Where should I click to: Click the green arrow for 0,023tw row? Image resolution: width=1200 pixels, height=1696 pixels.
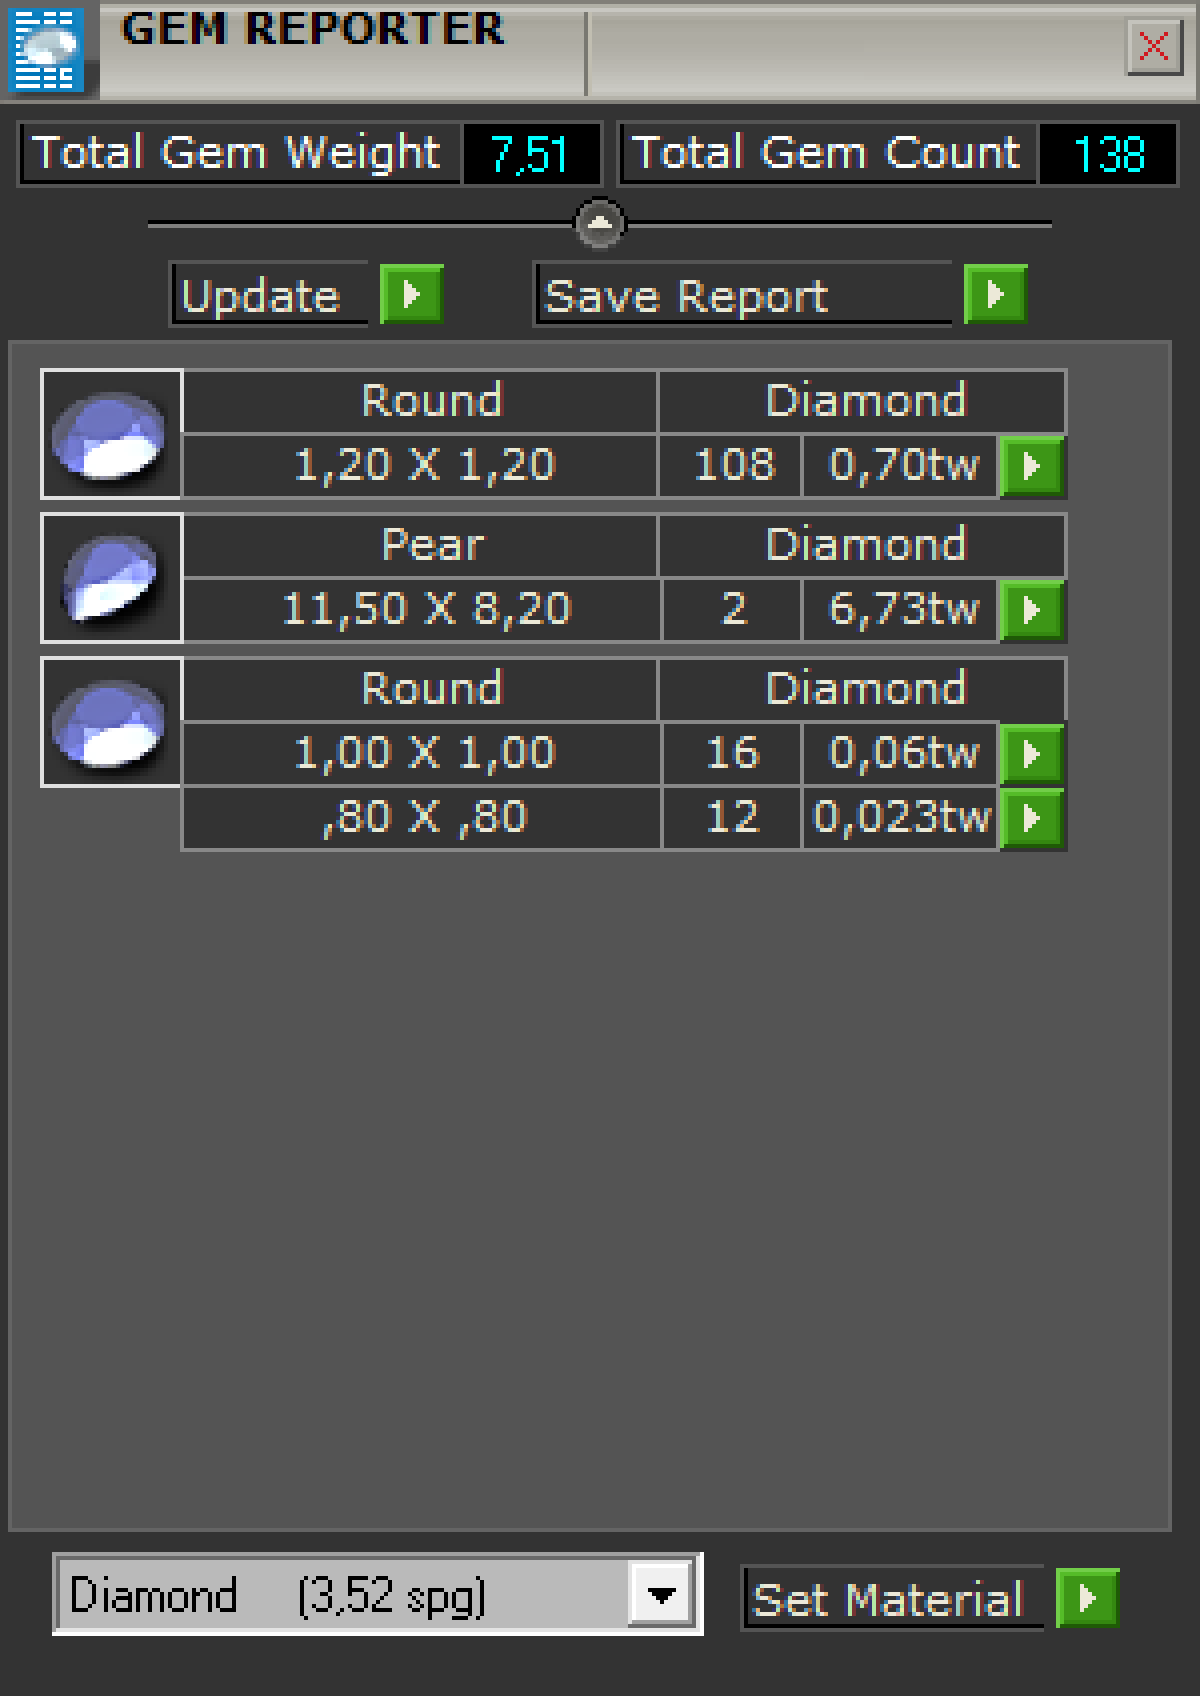(x=1032, y=818)
